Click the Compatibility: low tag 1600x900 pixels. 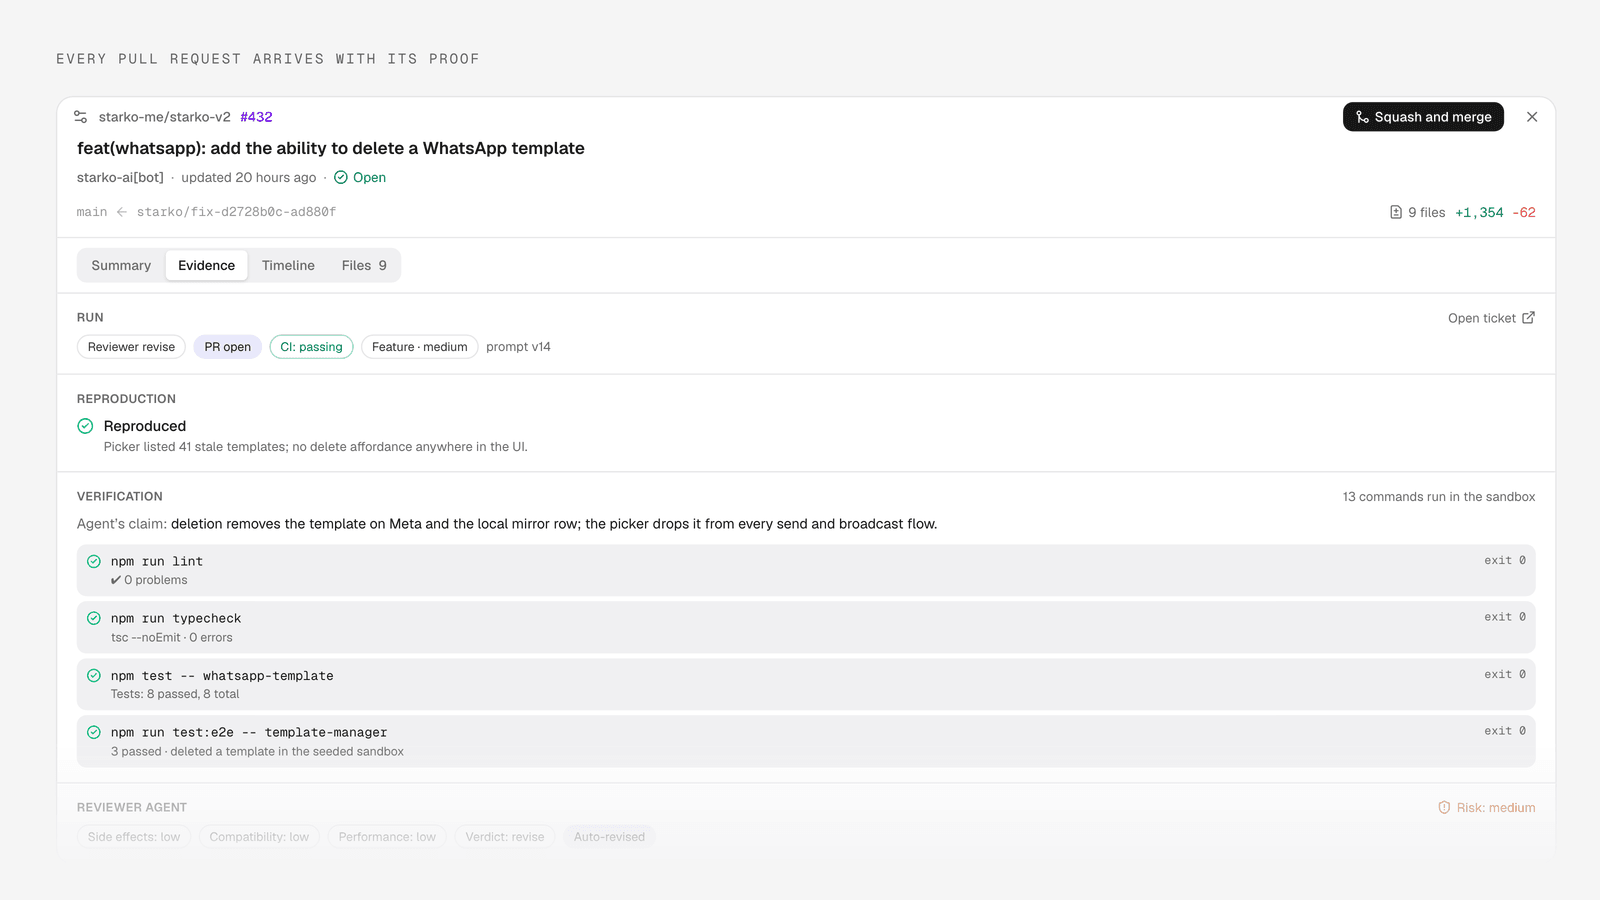(259, 837)
